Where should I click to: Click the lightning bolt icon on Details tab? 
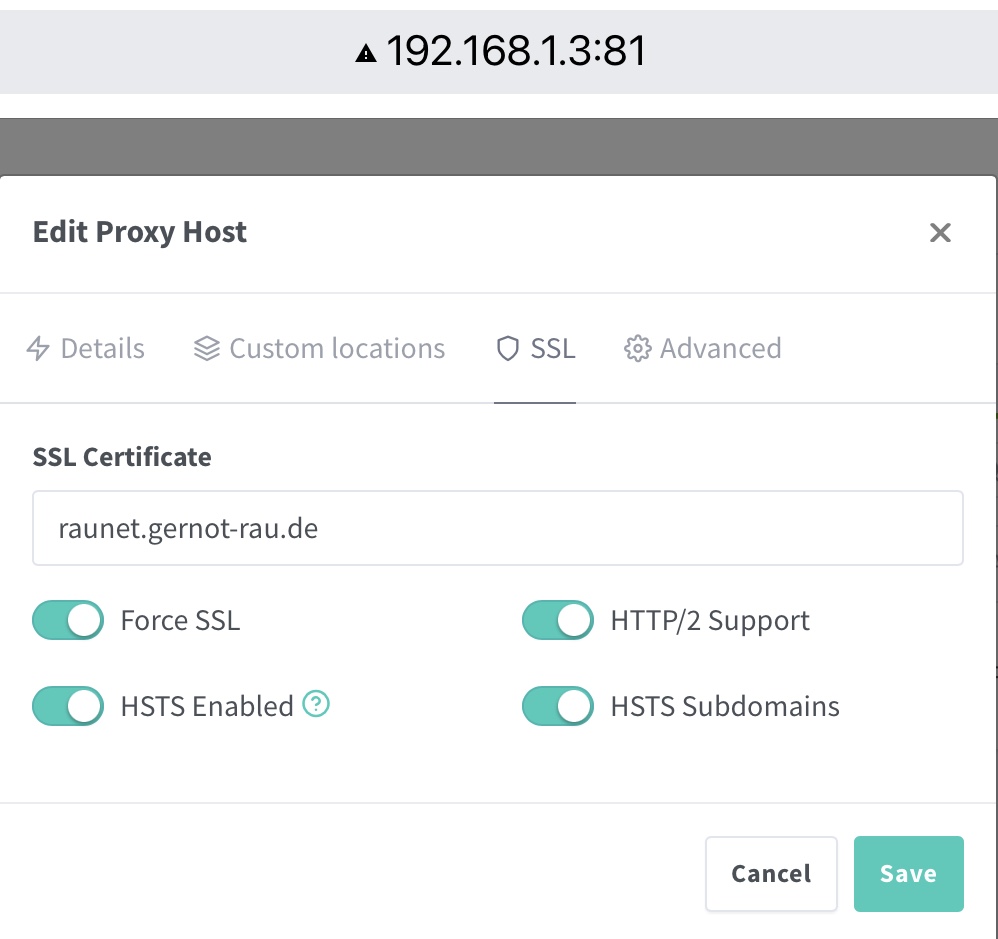[x=37, y=348]
